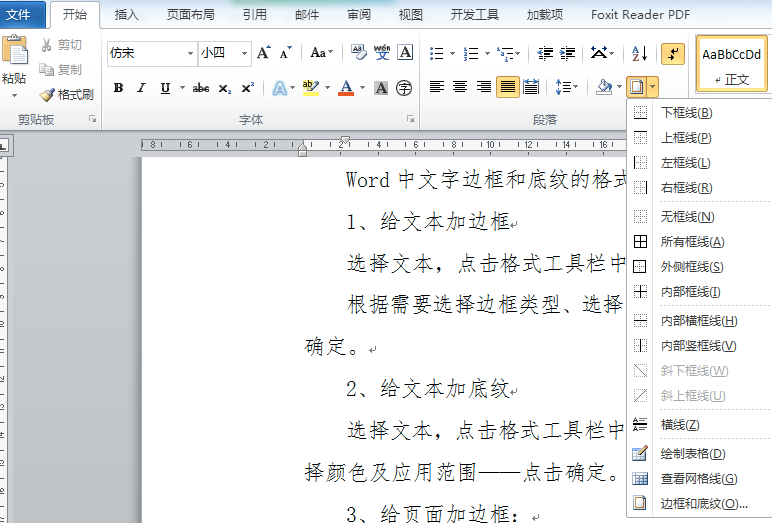Open Font dialog launcher
This screenshot has height=523, width=772.
[x=410, y=119]
